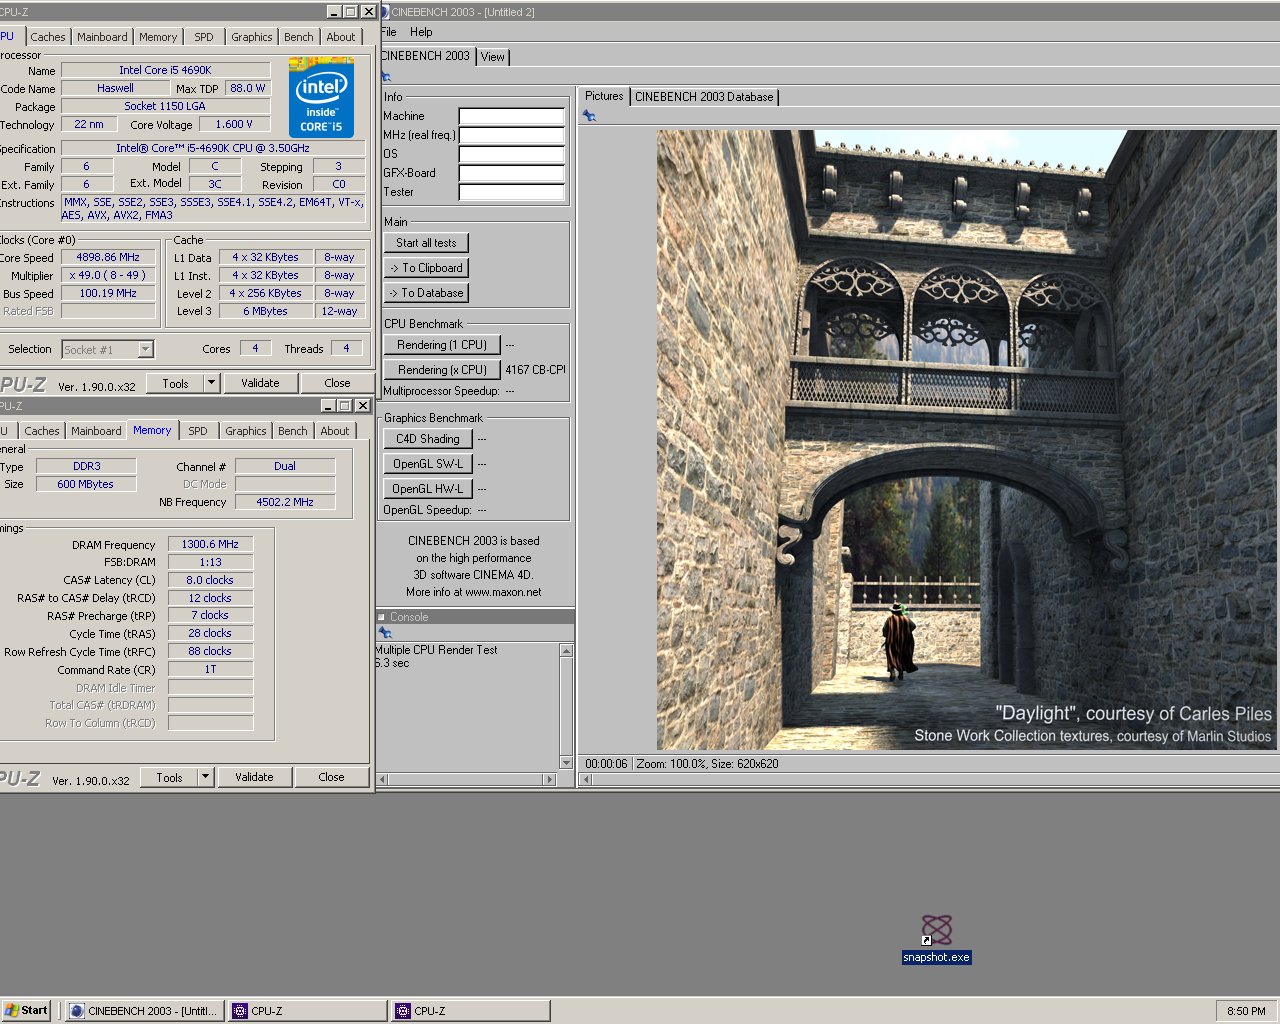Click the Tester input field
Screen dimensions: 1280x1024
click(x=512, y=192)
